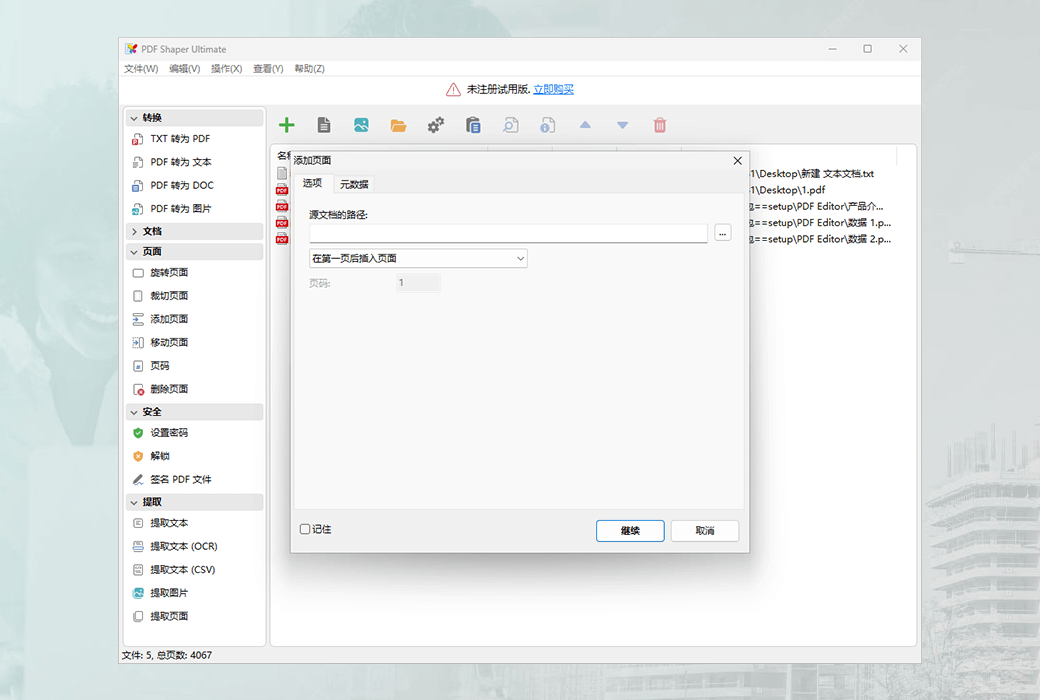Open the 提取文本 (OCR) tool
This screenshot has width=1040, height=700.
click(178, 546)
